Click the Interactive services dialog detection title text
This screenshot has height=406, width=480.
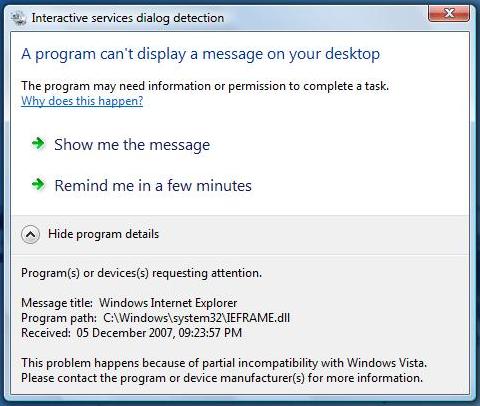(128, 18)
